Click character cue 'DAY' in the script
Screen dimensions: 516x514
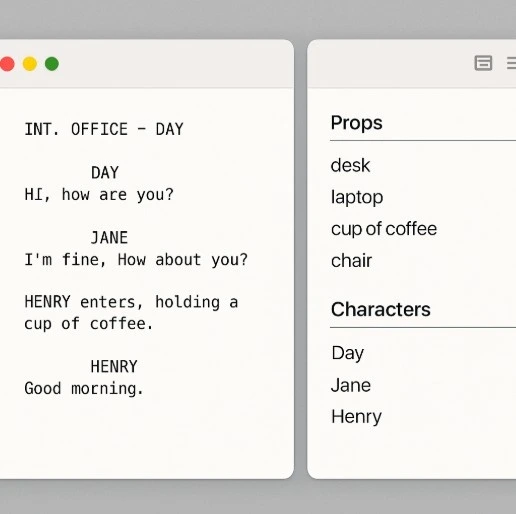pos(105,173)
